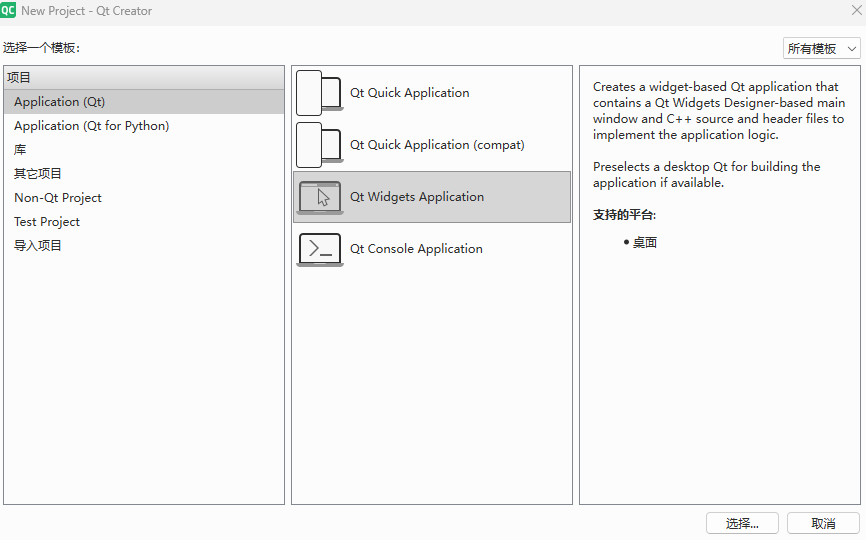
Task: Click the Qt Console Application terminal icon
Action: coord(320,249)
